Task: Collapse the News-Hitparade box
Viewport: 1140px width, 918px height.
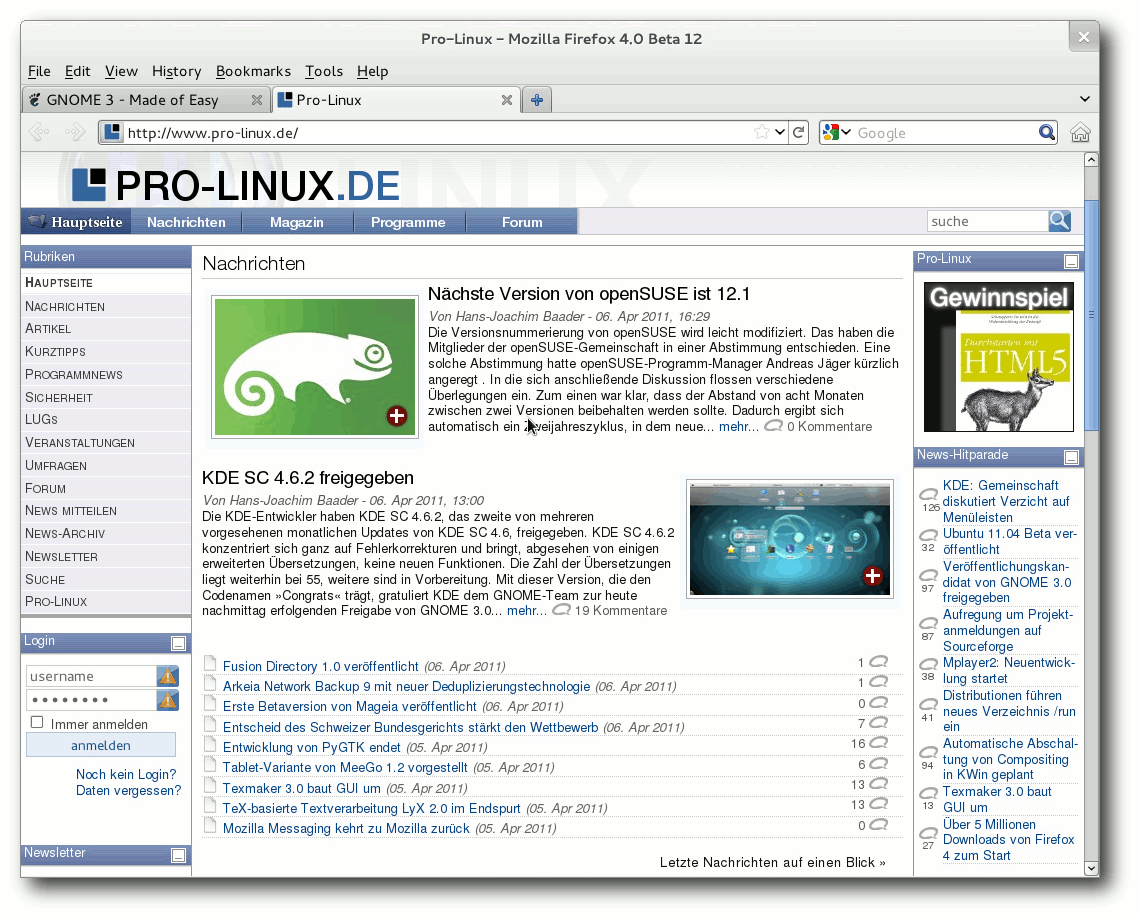Action: (1071, 457)
